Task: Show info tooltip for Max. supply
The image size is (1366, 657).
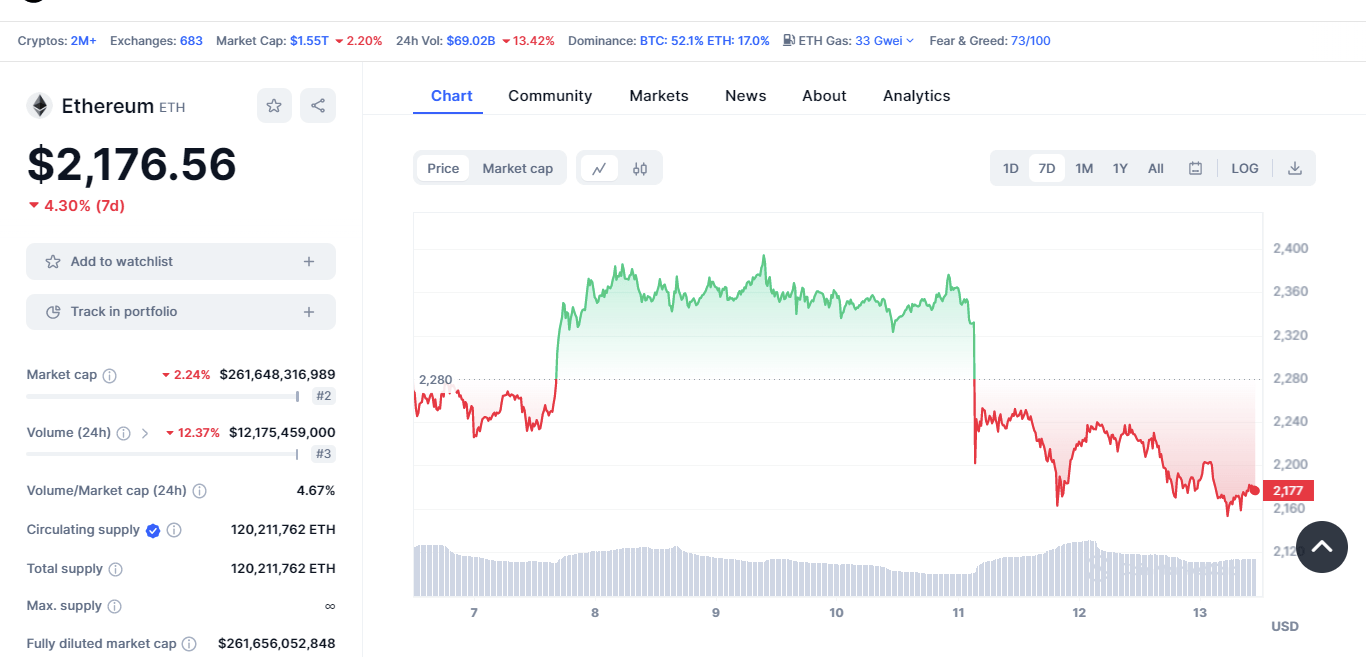Action: point(114,607)
